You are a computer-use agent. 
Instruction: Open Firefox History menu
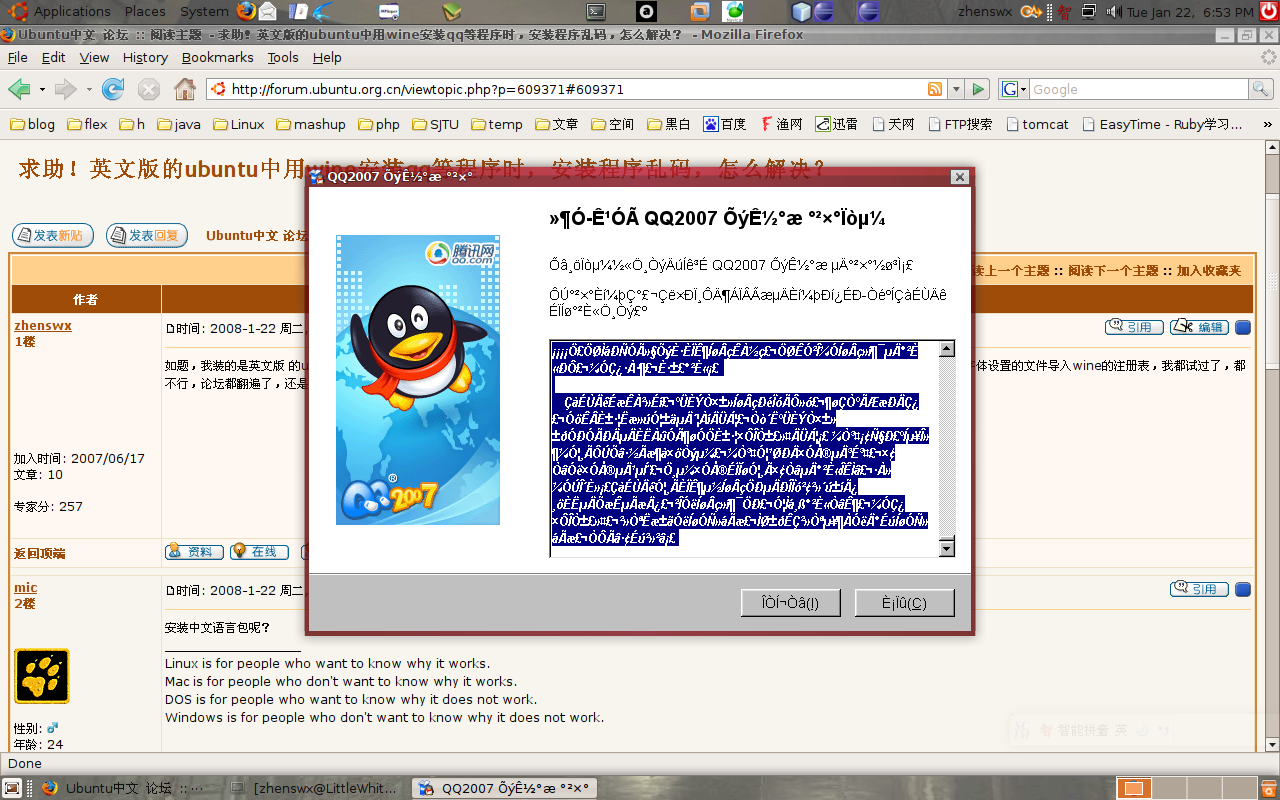[145, 57]
